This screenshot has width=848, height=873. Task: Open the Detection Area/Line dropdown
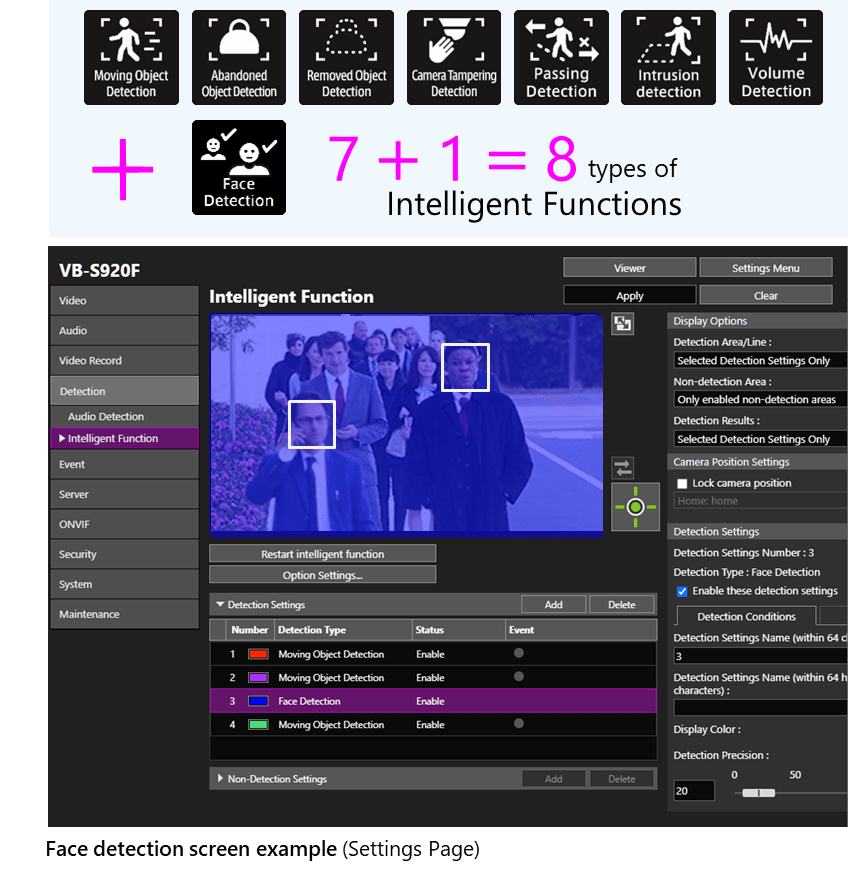[x=760, y=360]
